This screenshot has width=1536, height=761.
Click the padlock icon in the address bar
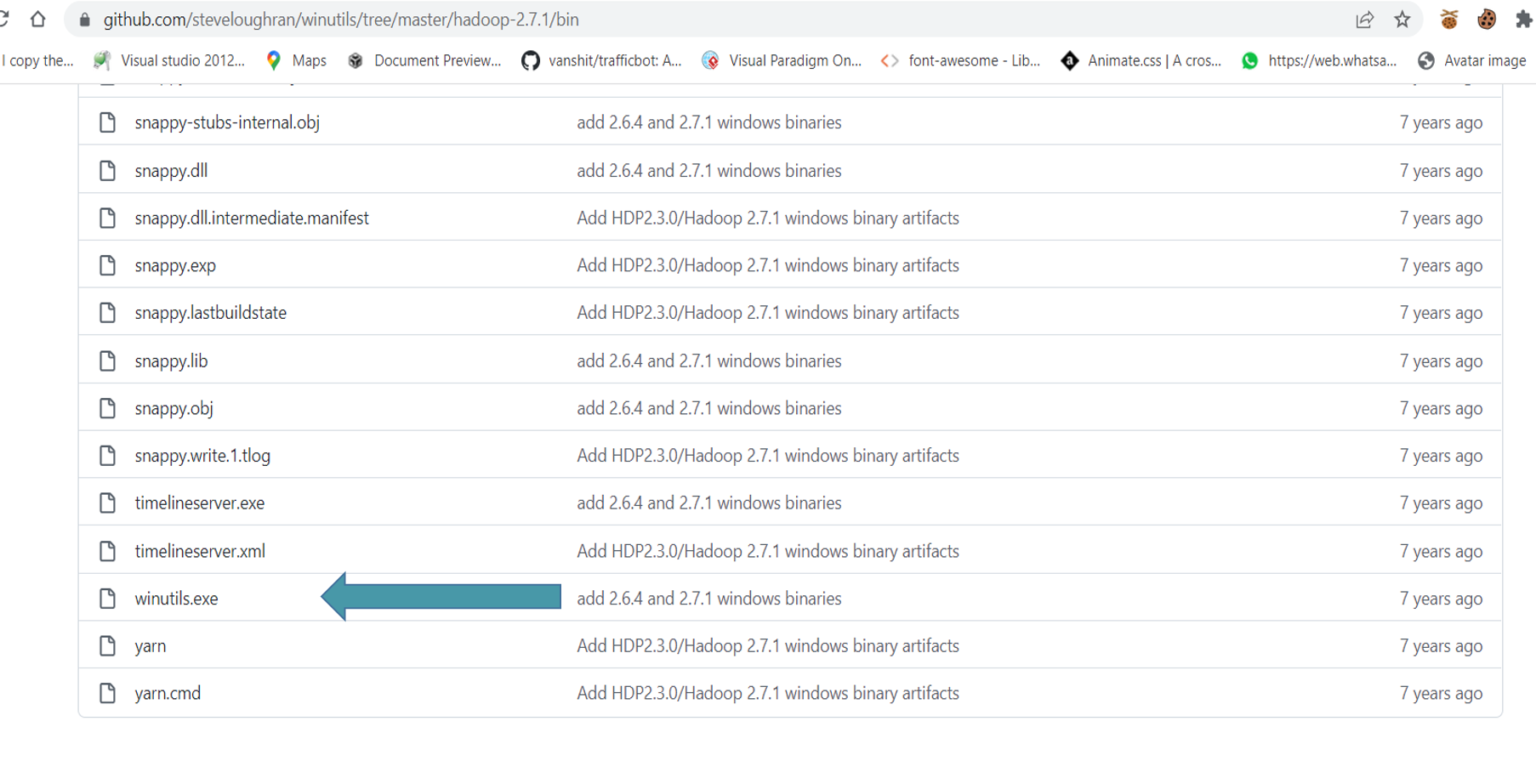pyautogui.click(x=85, y=18)
